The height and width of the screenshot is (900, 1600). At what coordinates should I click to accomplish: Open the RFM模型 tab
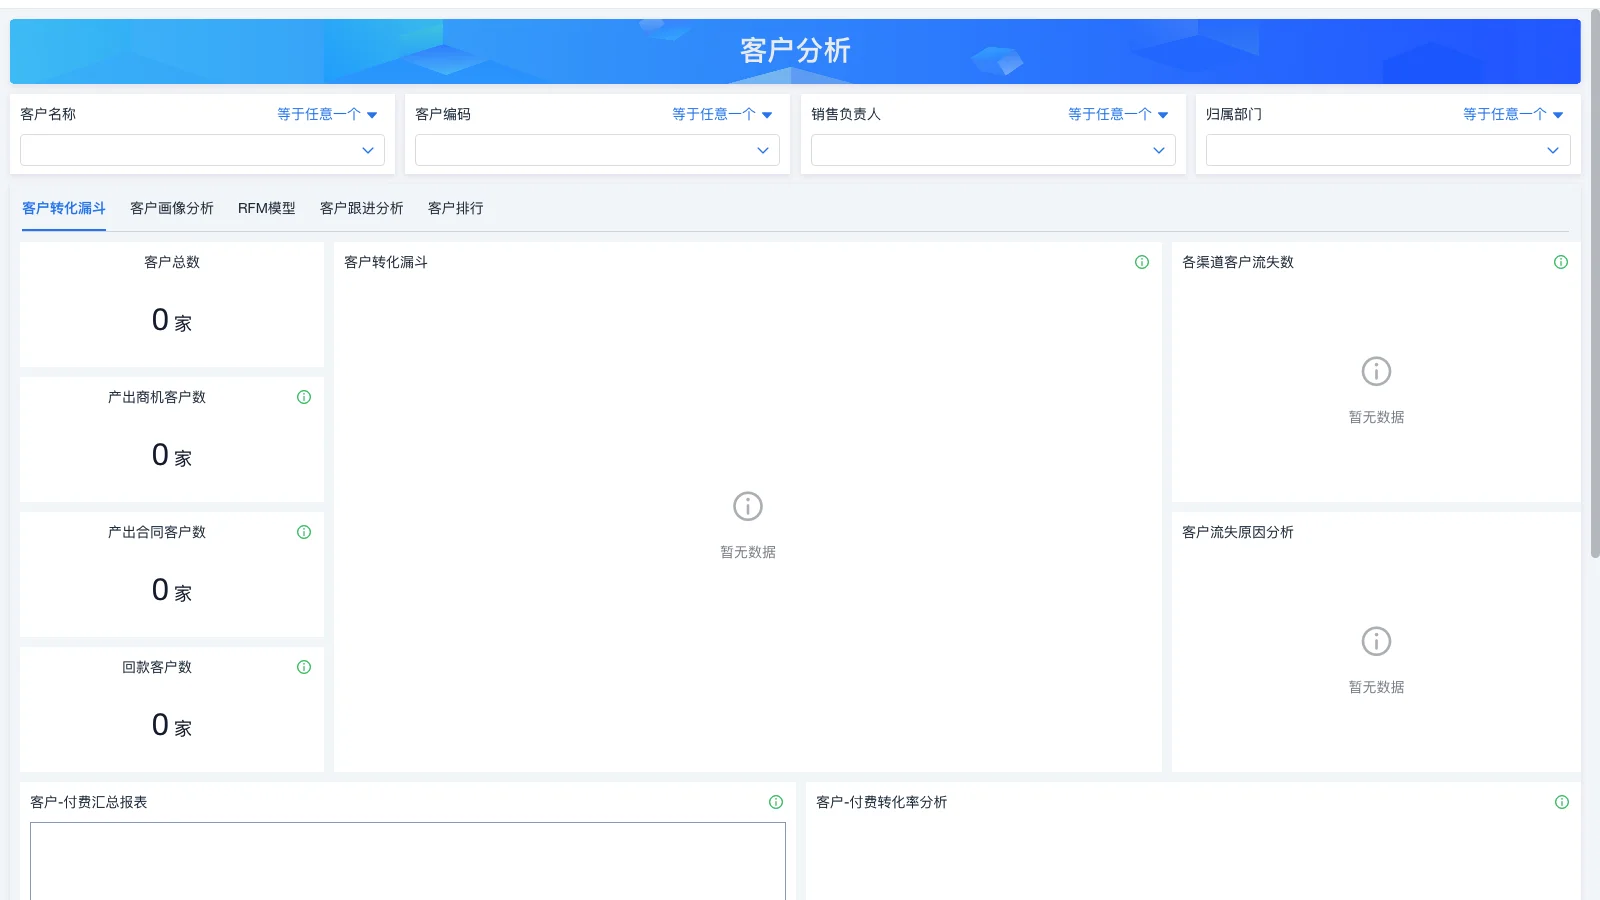(266, 208)
